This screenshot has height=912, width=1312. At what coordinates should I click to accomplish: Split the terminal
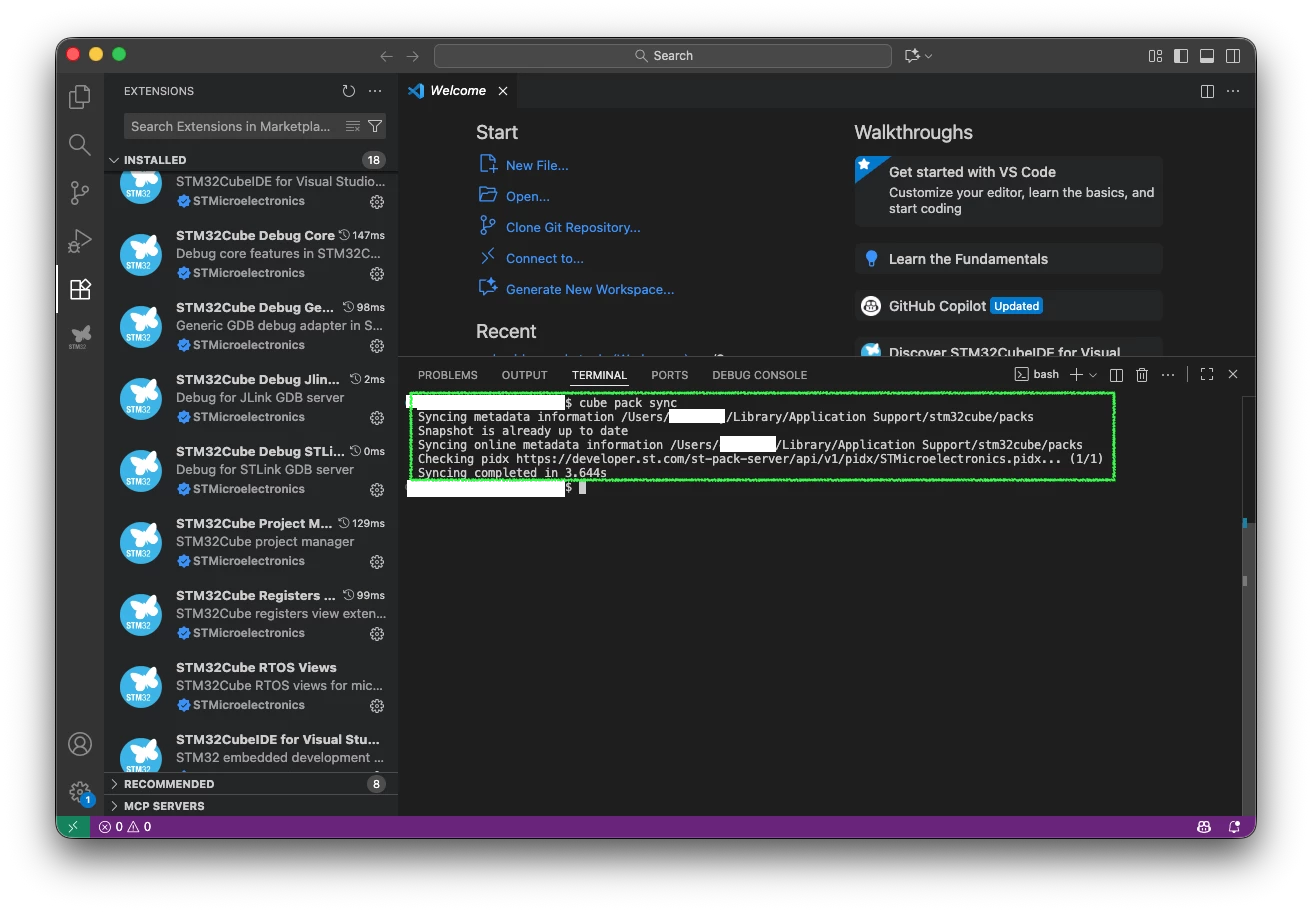(1116, 375)
